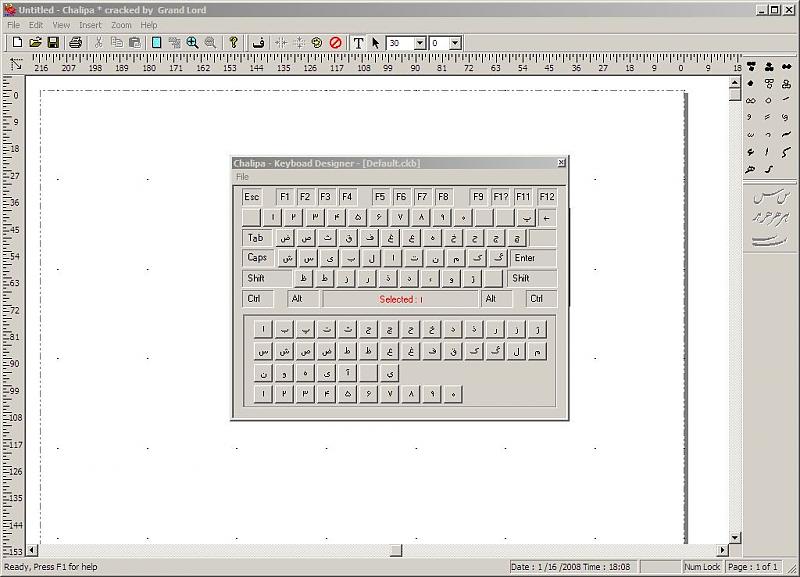Close the Keyboard Designer dialog
800x577 pixels.
[x=561, y=162]
